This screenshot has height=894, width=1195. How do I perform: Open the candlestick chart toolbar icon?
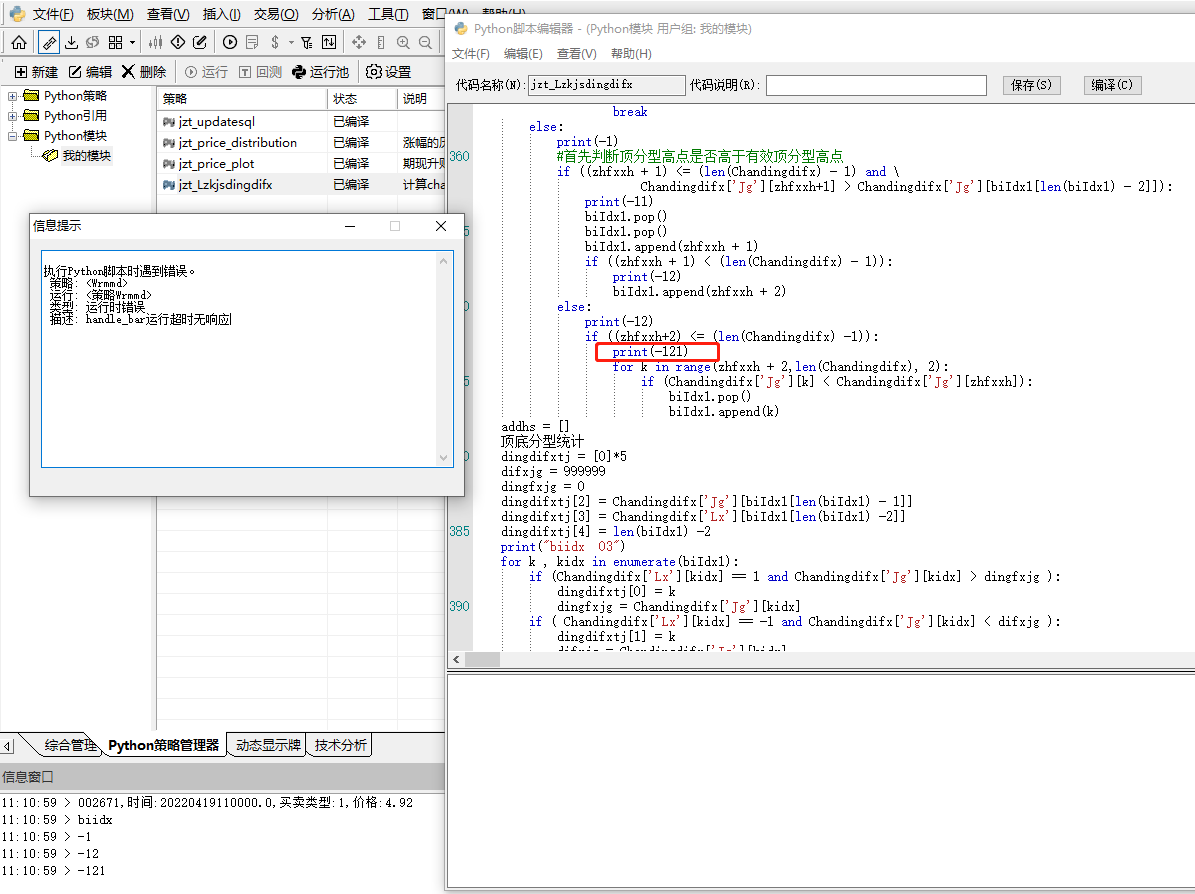pyautogui.click(x=155, y=42)
